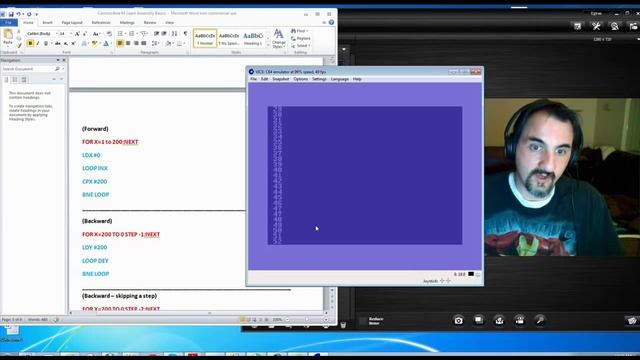
Task: Click the Find button in Editing group
Action: [x=299, y=31]
